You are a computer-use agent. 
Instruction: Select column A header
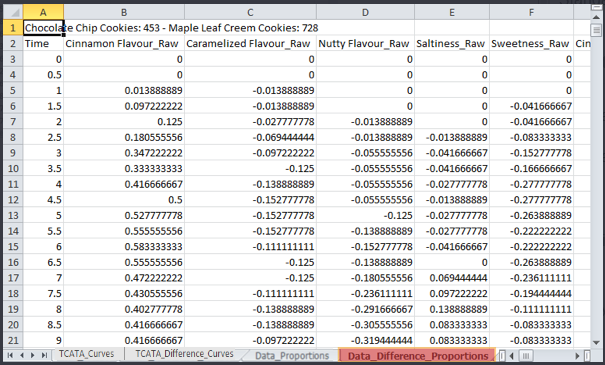(43, 12)
